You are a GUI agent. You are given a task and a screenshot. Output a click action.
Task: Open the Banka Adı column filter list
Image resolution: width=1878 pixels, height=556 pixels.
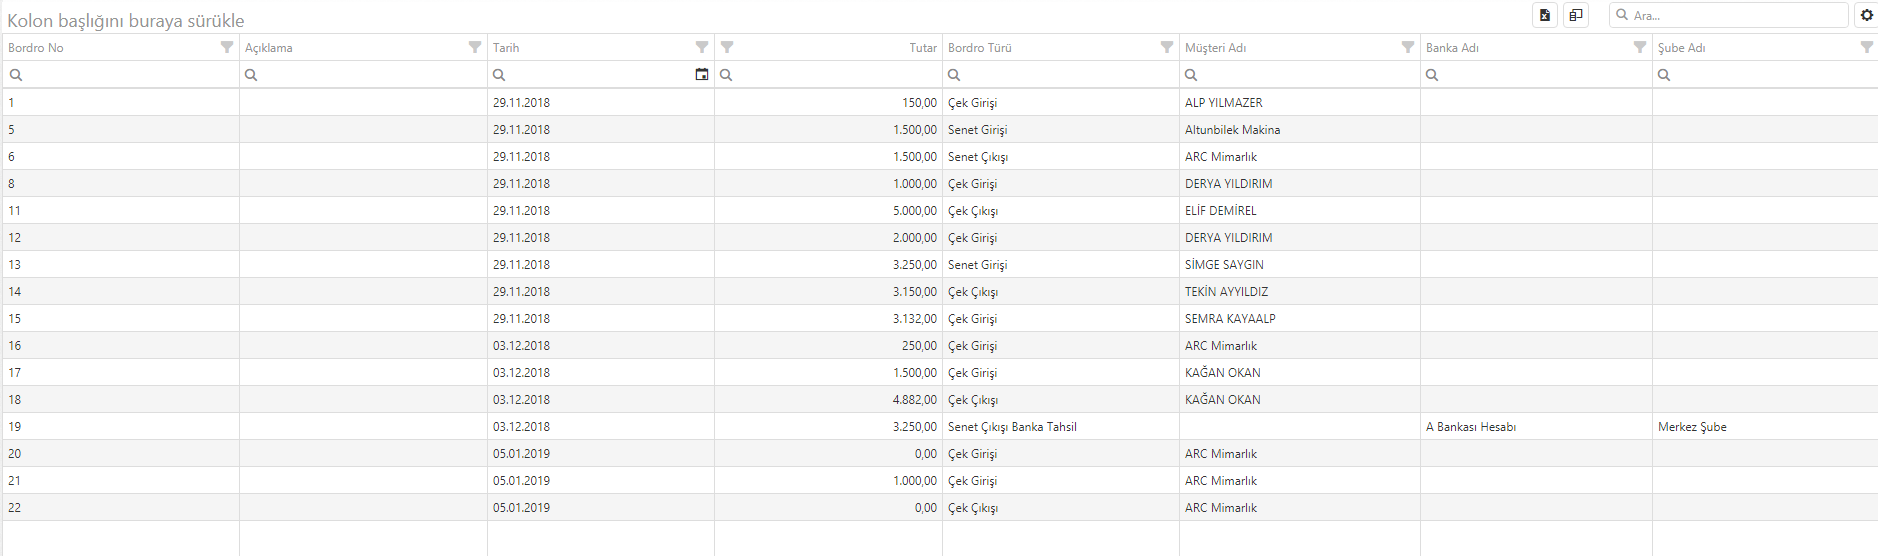(1640, 48)
